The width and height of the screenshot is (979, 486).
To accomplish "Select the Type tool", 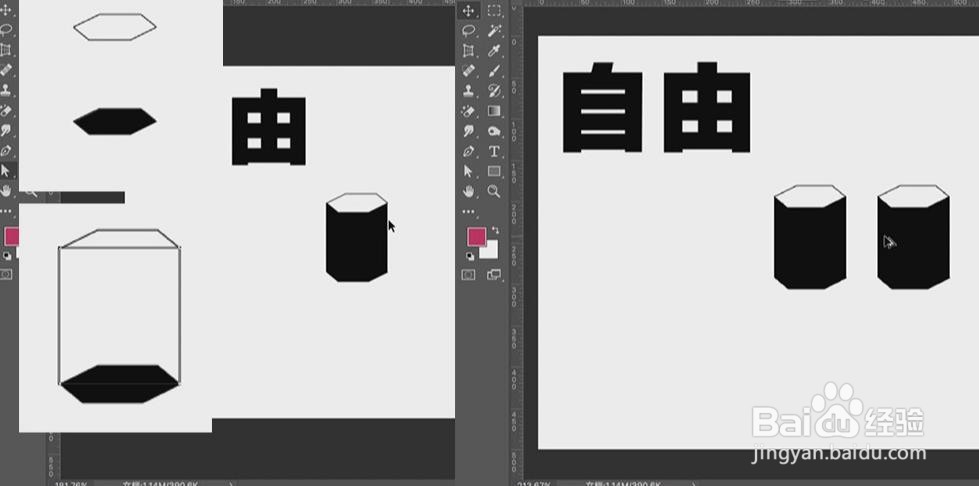I will [x=494, y=151].
